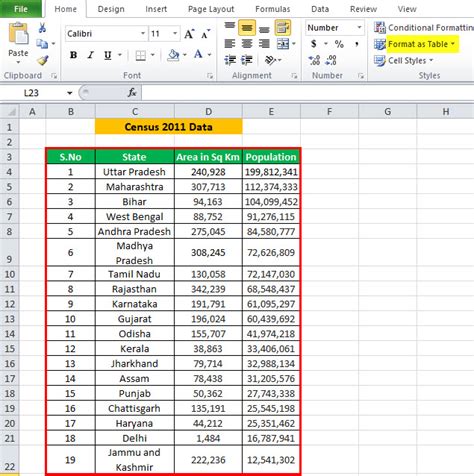Screen dimensions: 474x476
Task: Align text right
Action: coord(264,44)
